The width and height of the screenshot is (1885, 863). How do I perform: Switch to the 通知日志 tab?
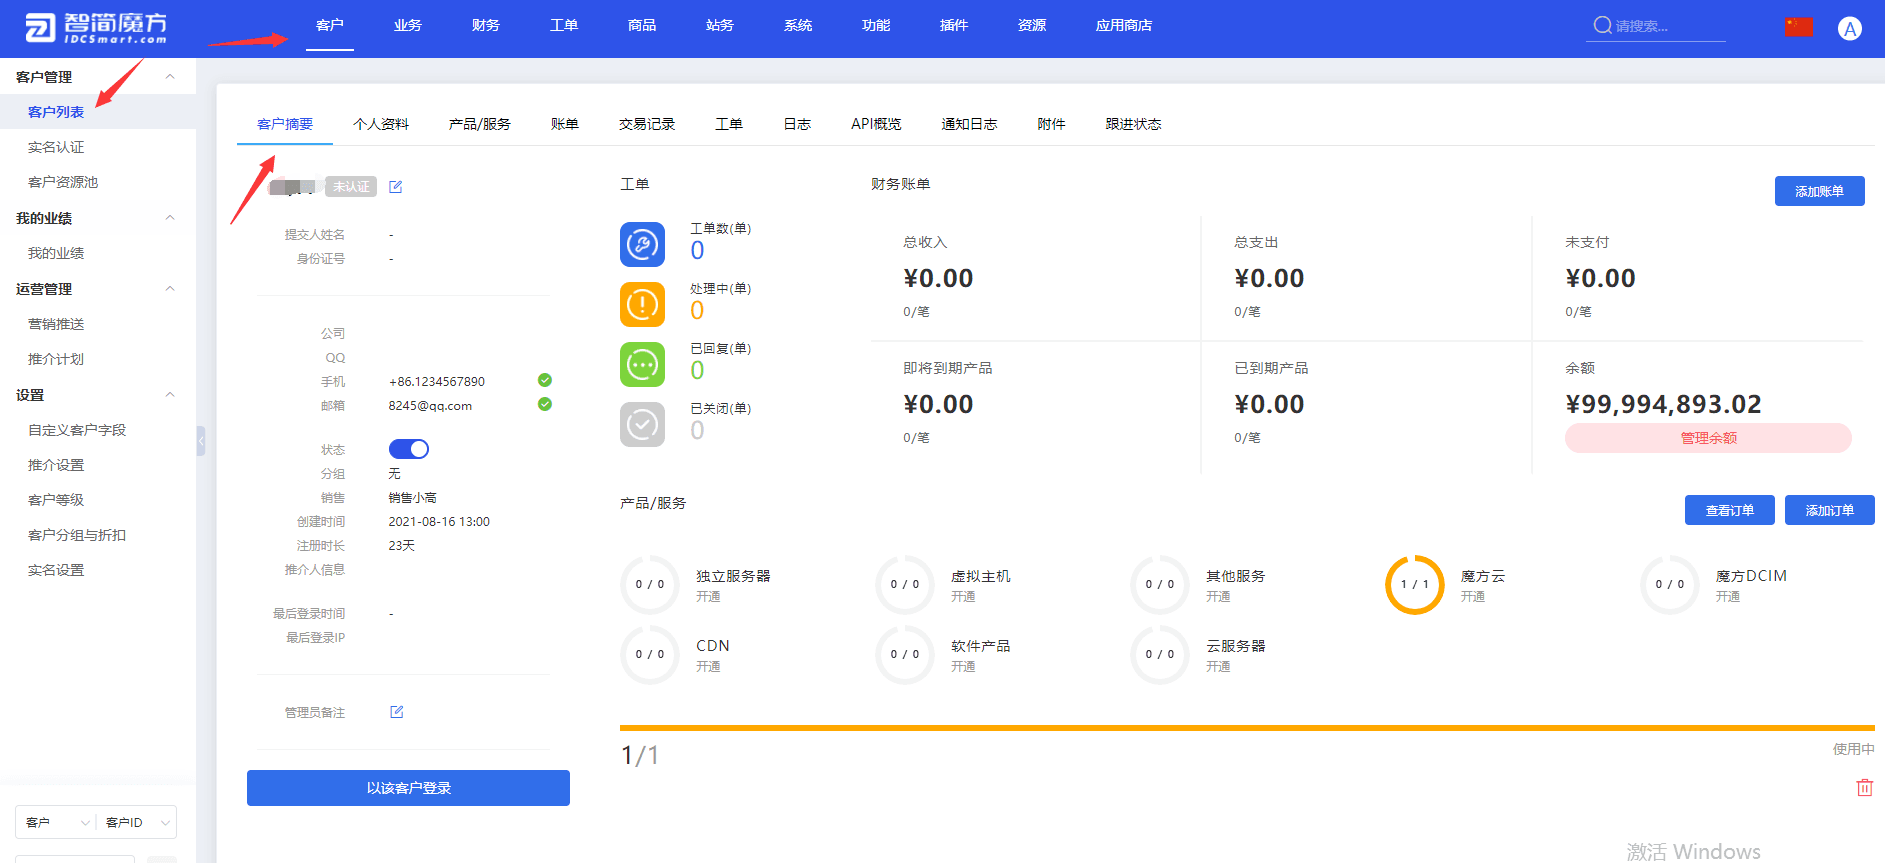point(969,124)
